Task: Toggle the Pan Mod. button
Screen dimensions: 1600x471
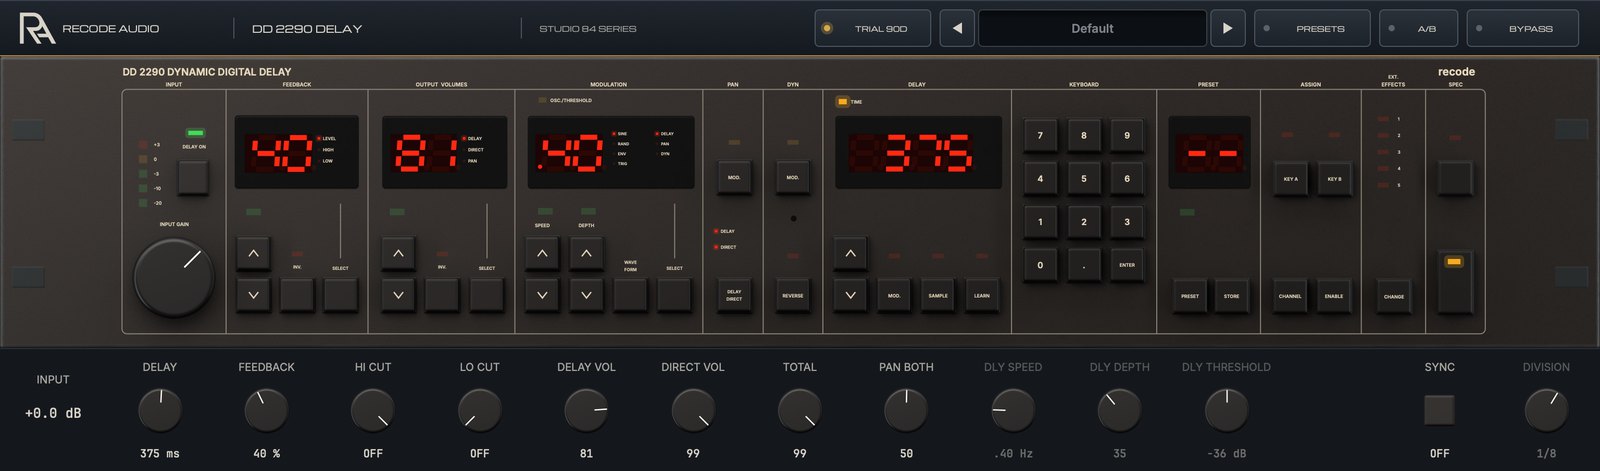Action: pos(734,178)
